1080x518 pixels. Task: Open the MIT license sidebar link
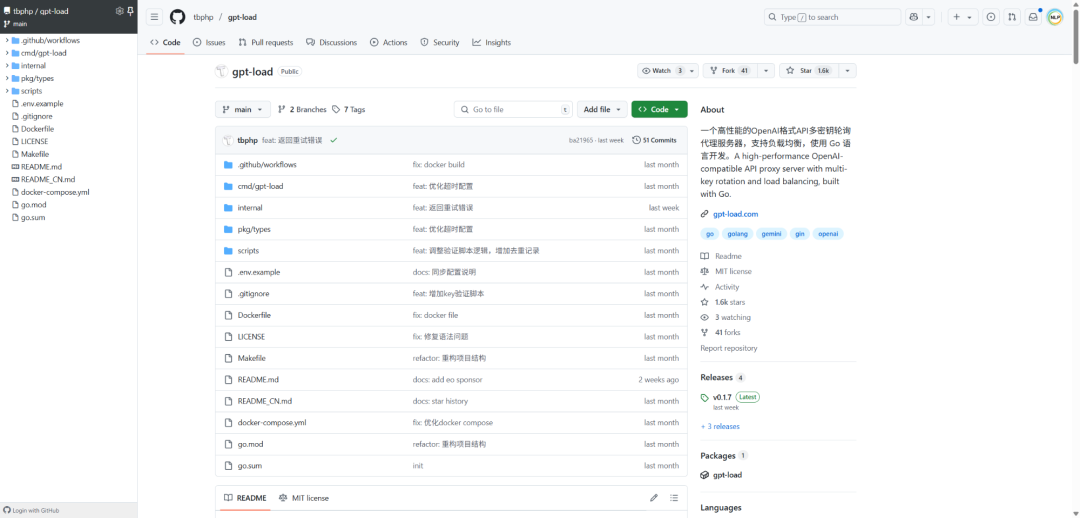click(x=726, y=271)
